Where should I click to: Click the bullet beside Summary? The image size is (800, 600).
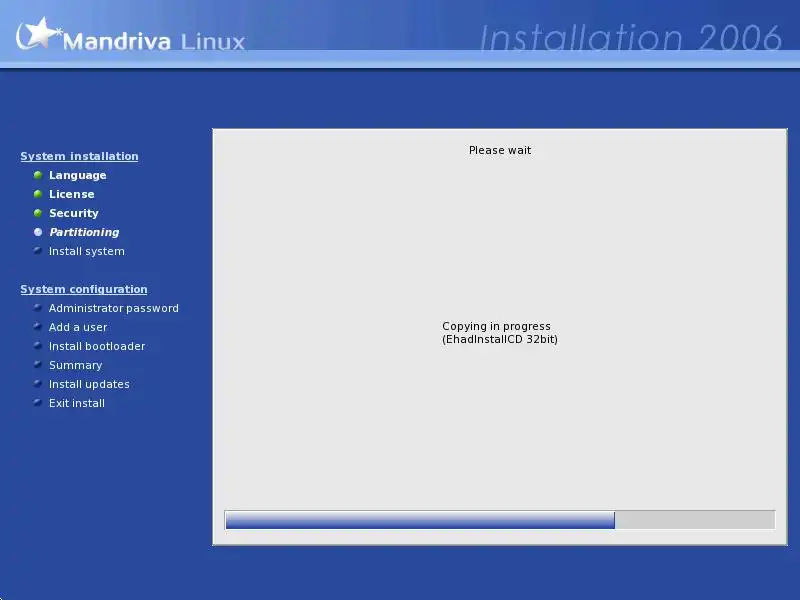(x=38, y=364)
